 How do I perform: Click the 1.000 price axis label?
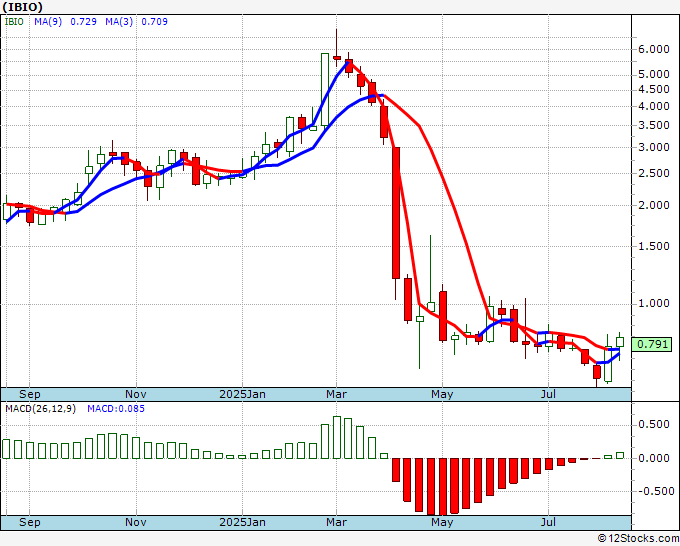[654, 304]
